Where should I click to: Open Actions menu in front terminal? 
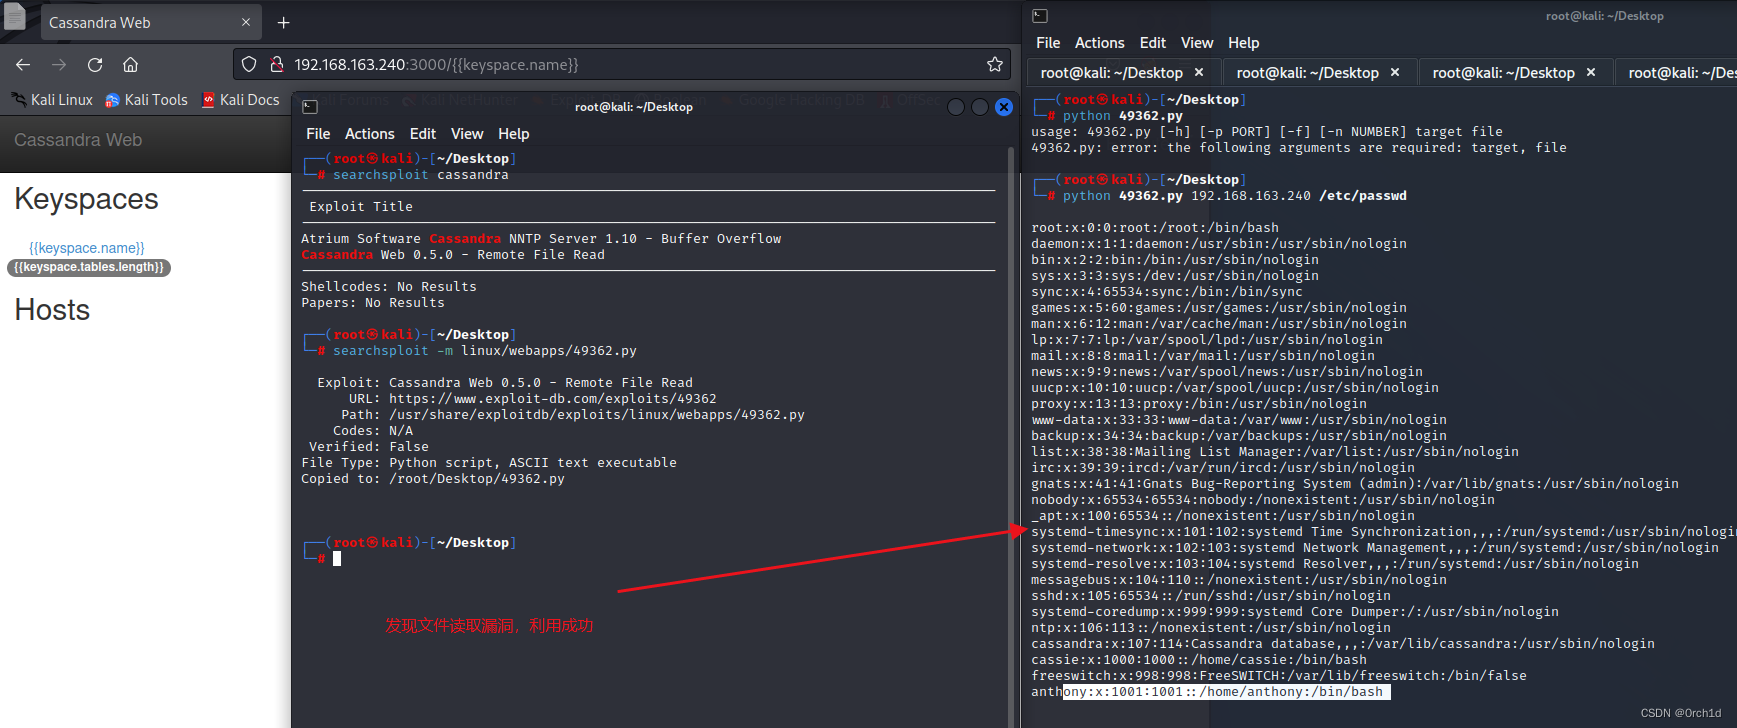pyautogui.click(x=370, y=134)
